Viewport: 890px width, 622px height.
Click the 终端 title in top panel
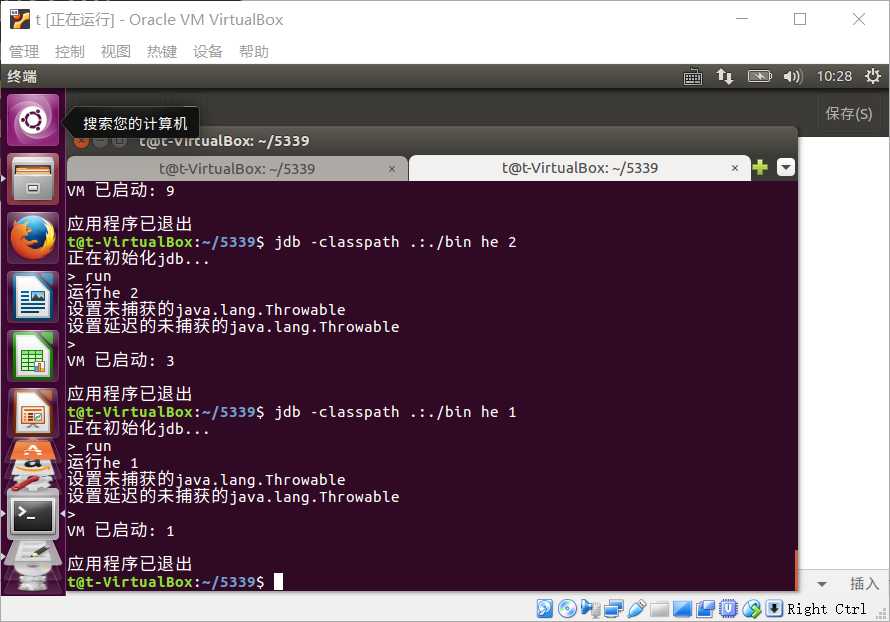click(22, 76)
